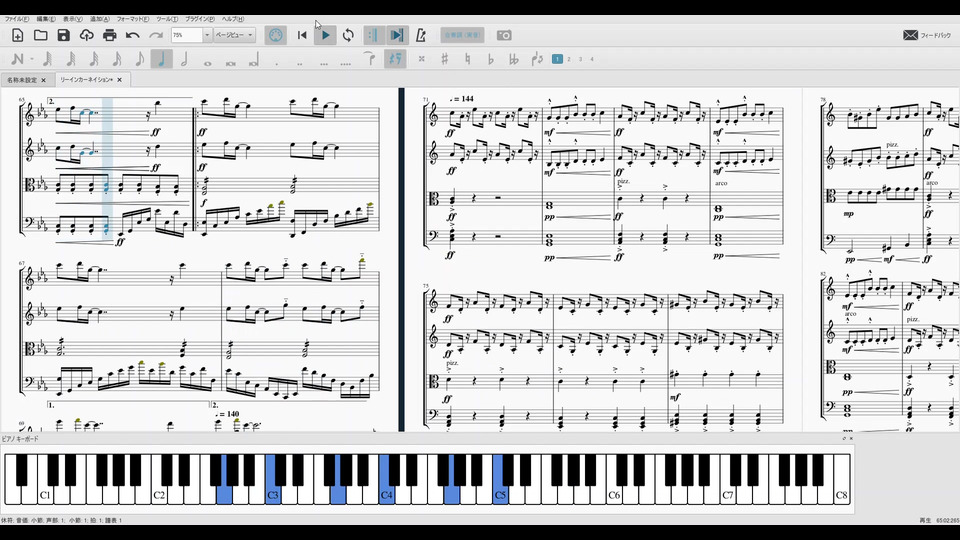Create a new score with the toolbar icon

point(17,35)
